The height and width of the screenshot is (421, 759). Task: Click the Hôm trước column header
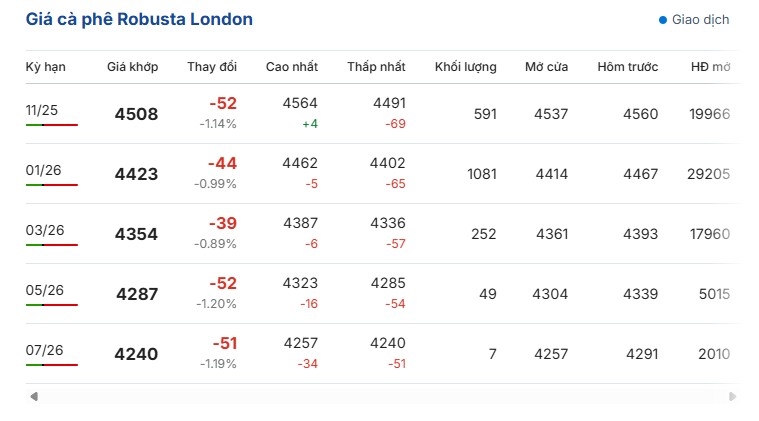point(628,67)
